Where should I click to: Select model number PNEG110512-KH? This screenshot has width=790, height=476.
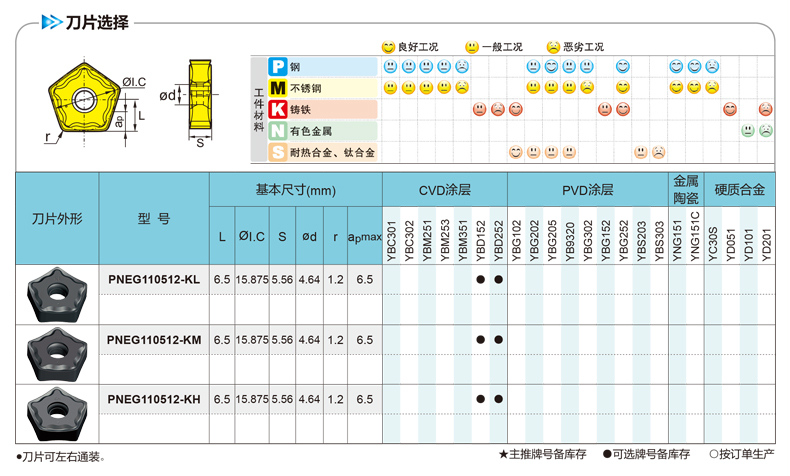pos(154,399)
